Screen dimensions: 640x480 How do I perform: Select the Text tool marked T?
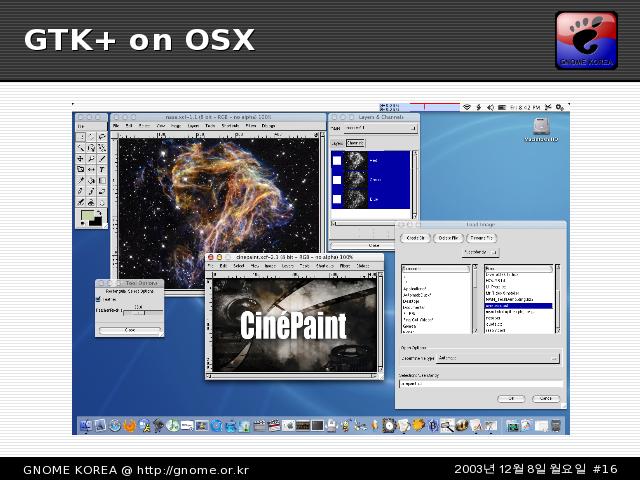(x=103, y=169)
